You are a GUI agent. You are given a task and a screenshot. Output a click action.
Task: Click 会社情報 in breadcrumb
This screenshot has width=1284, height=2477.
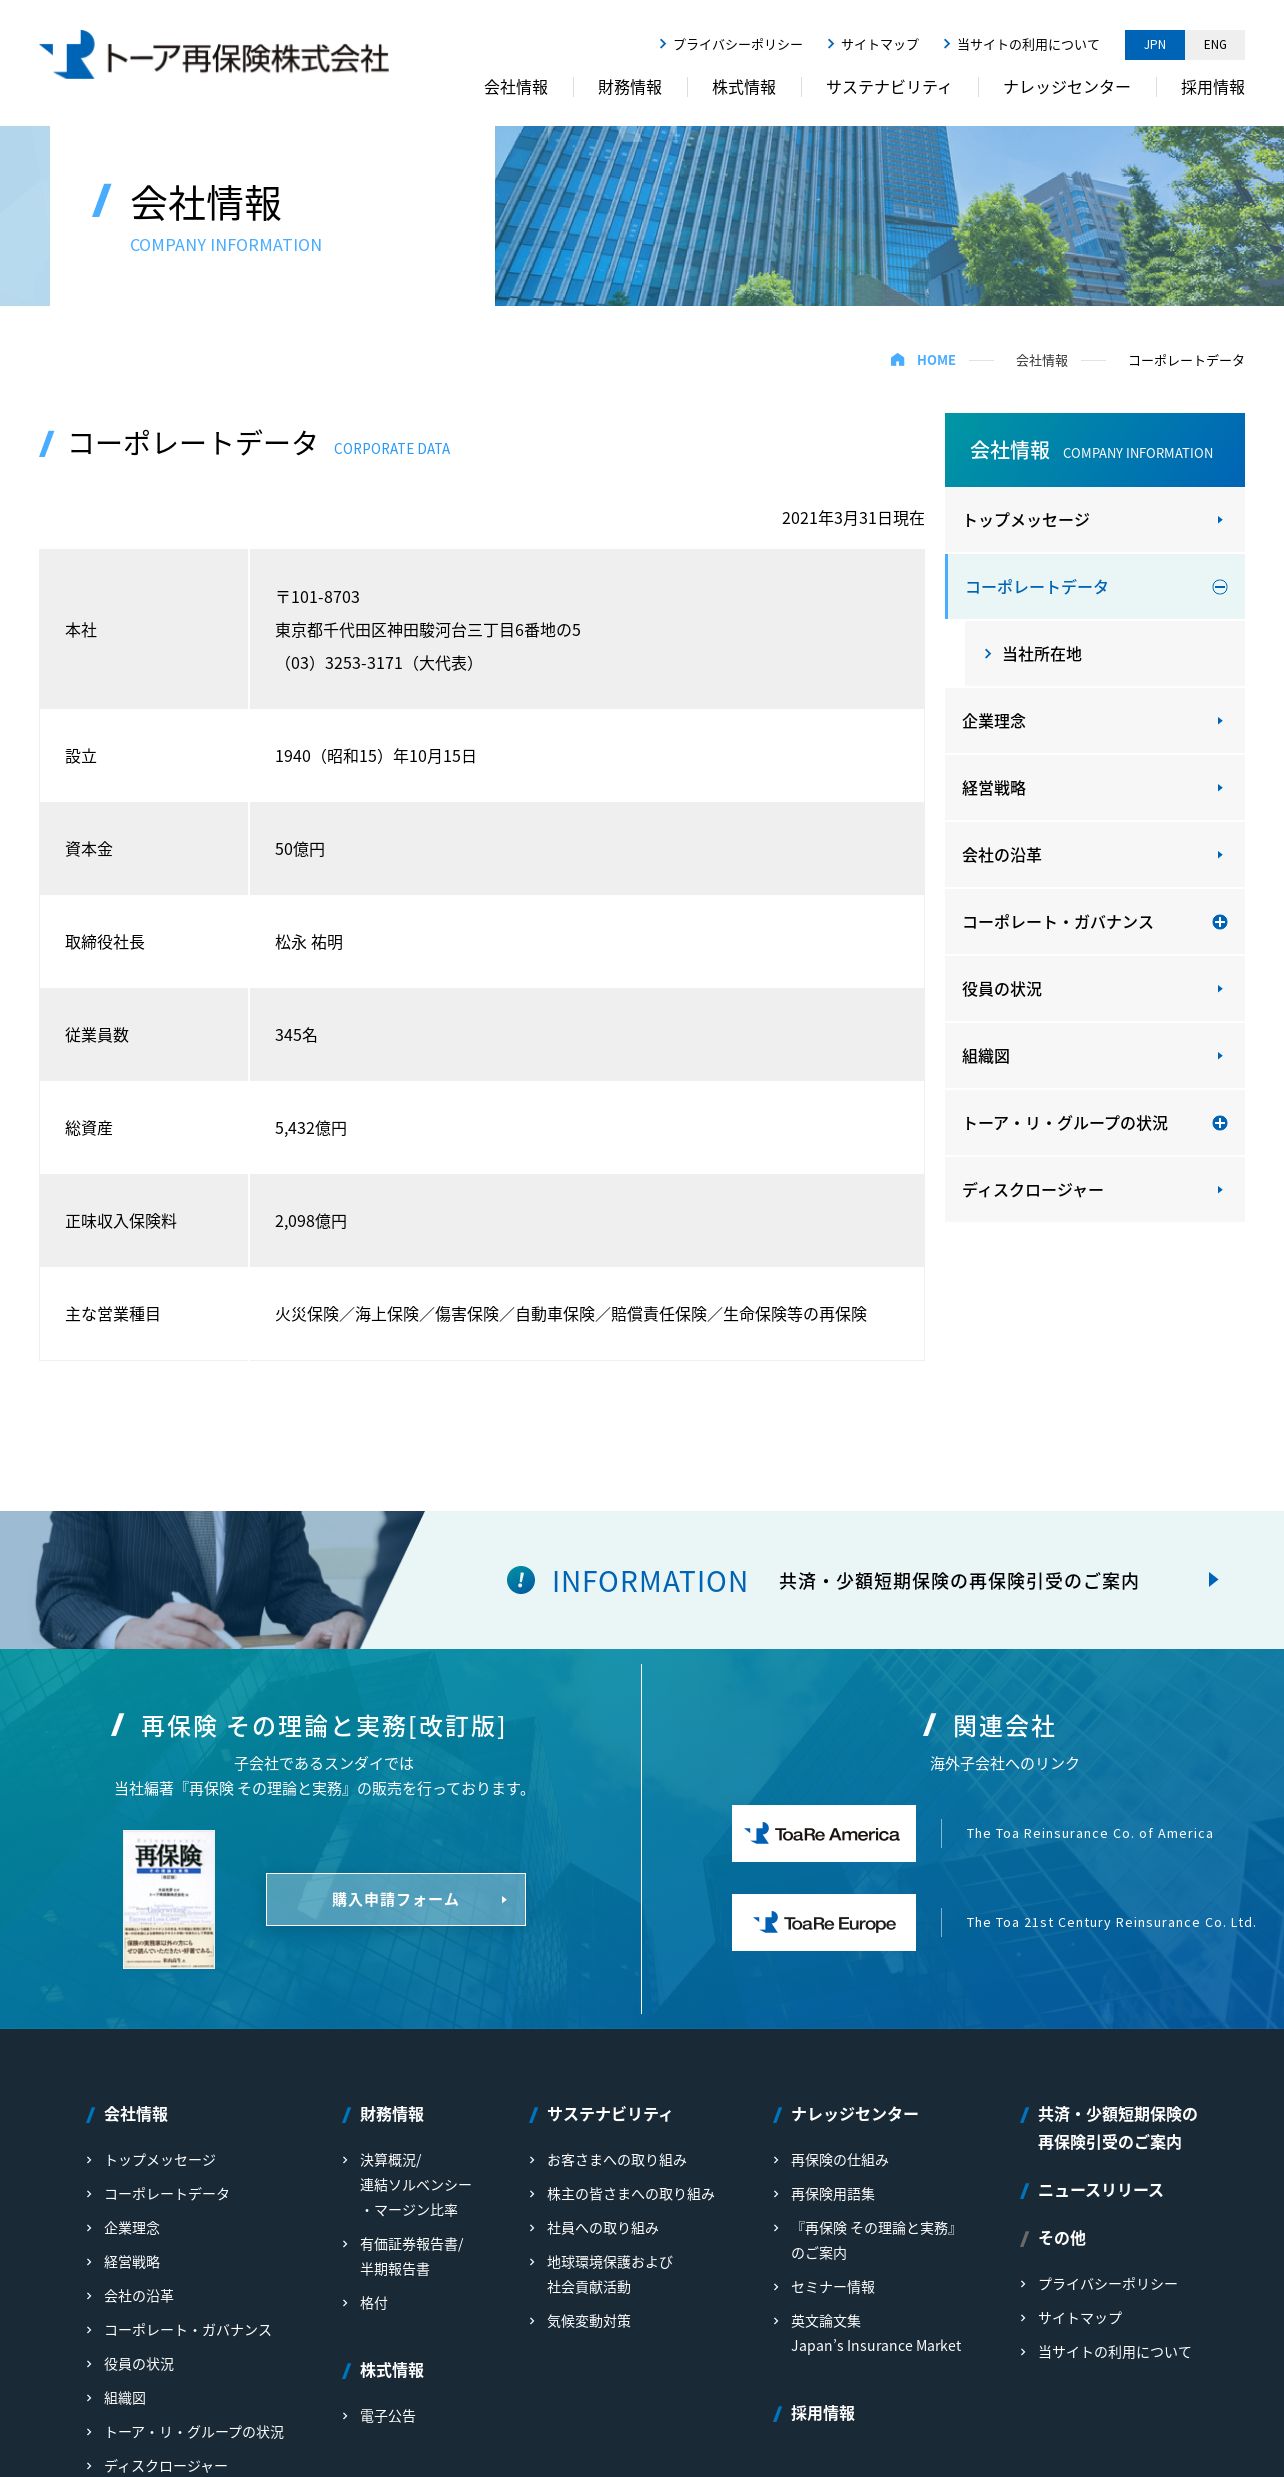point(1042,360)
